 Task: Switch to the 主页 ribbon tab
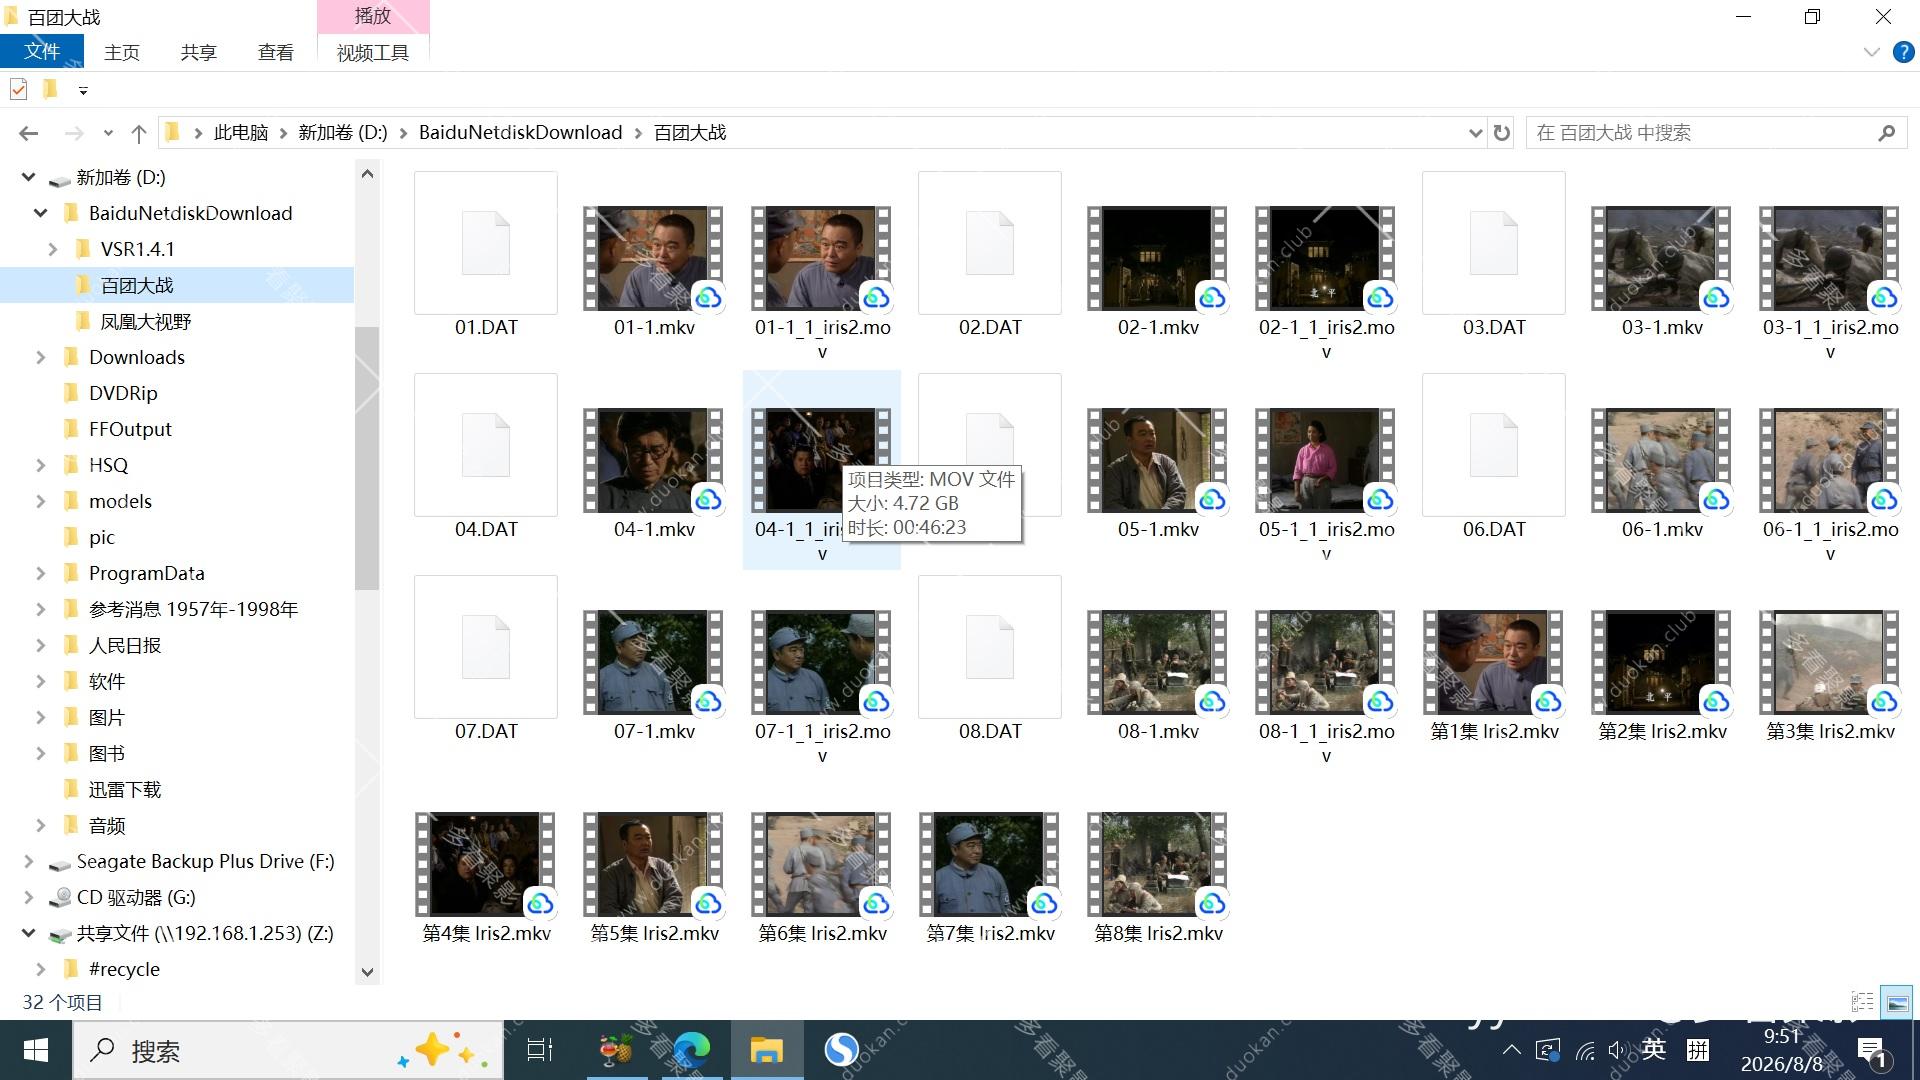click(x=122, y=52)
